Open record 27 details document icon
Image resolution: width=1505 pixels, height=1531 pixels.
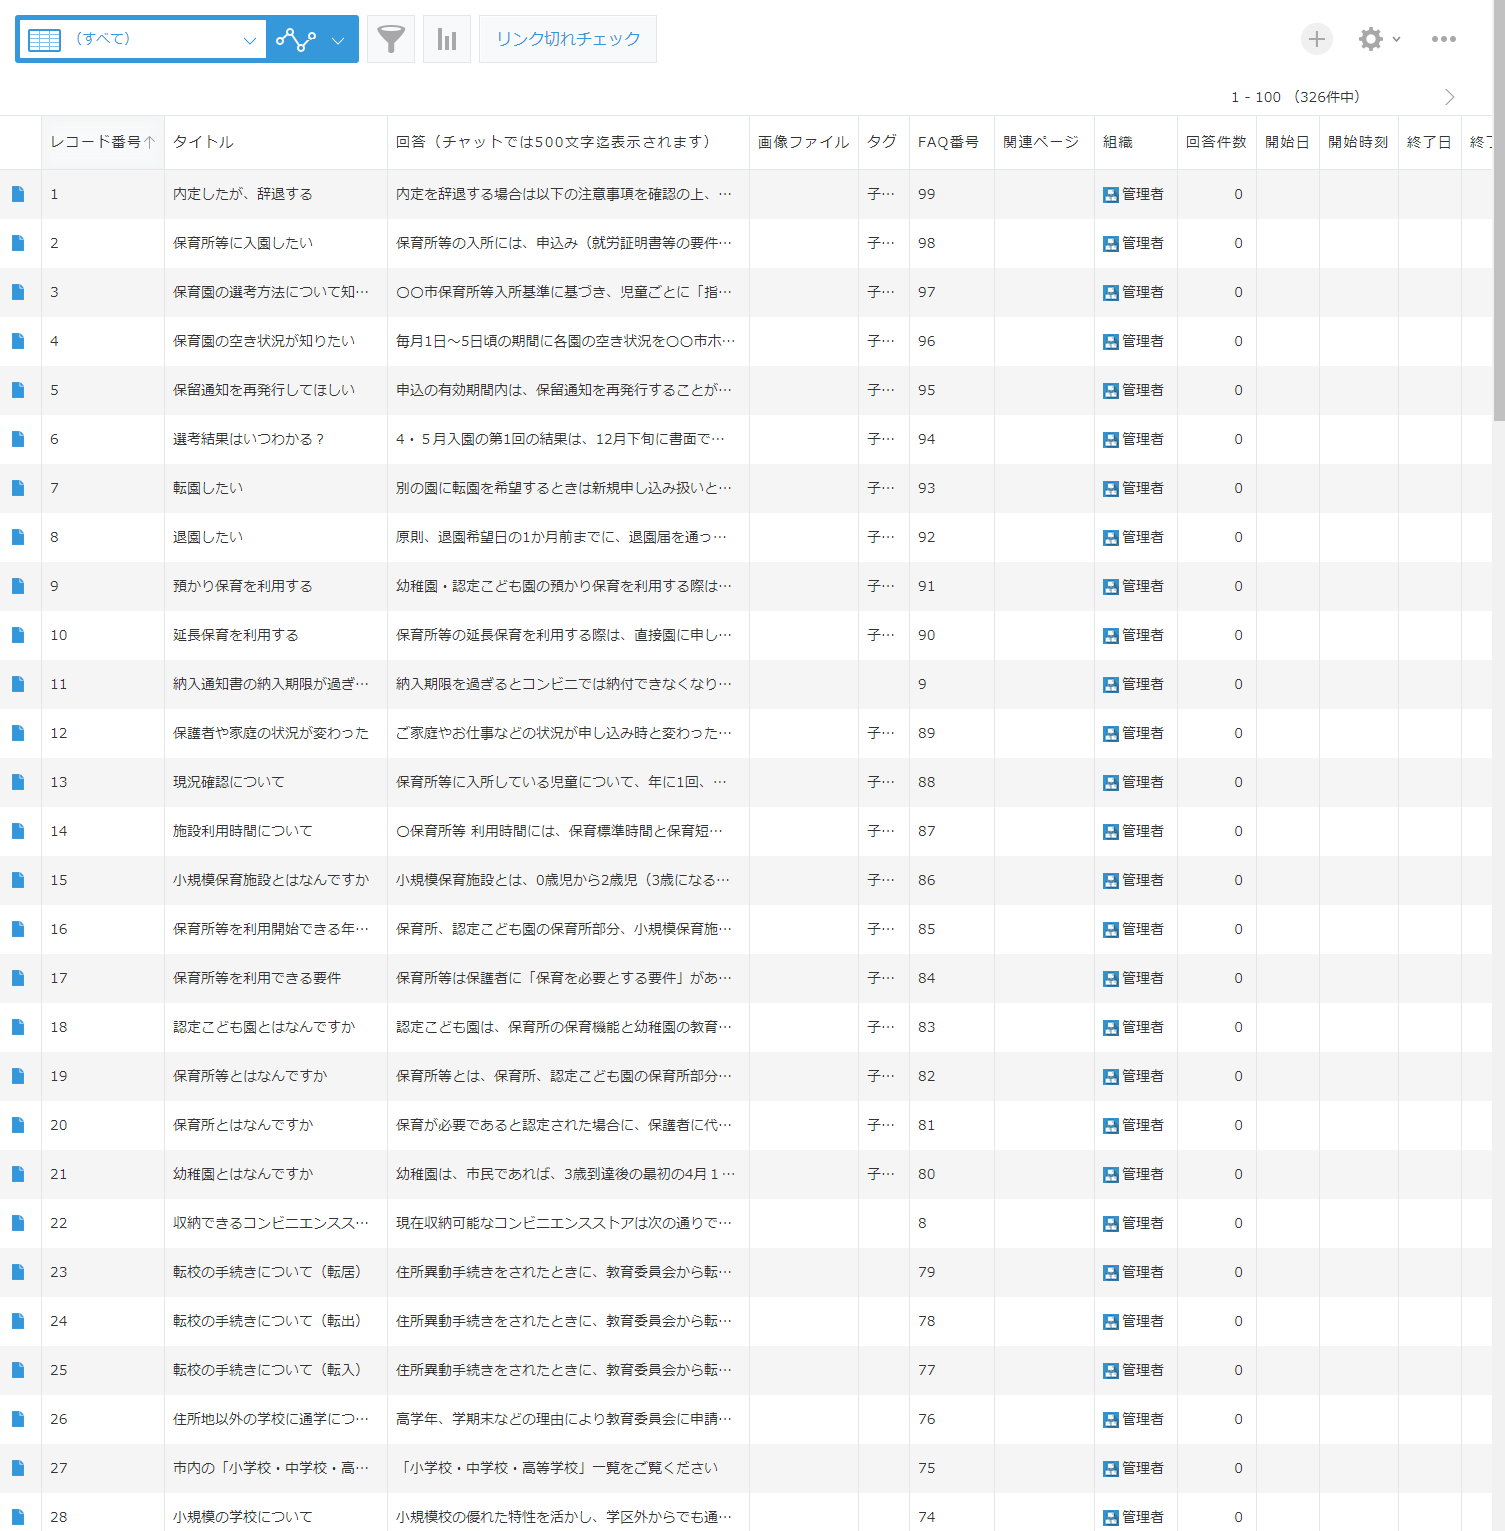18,1468
